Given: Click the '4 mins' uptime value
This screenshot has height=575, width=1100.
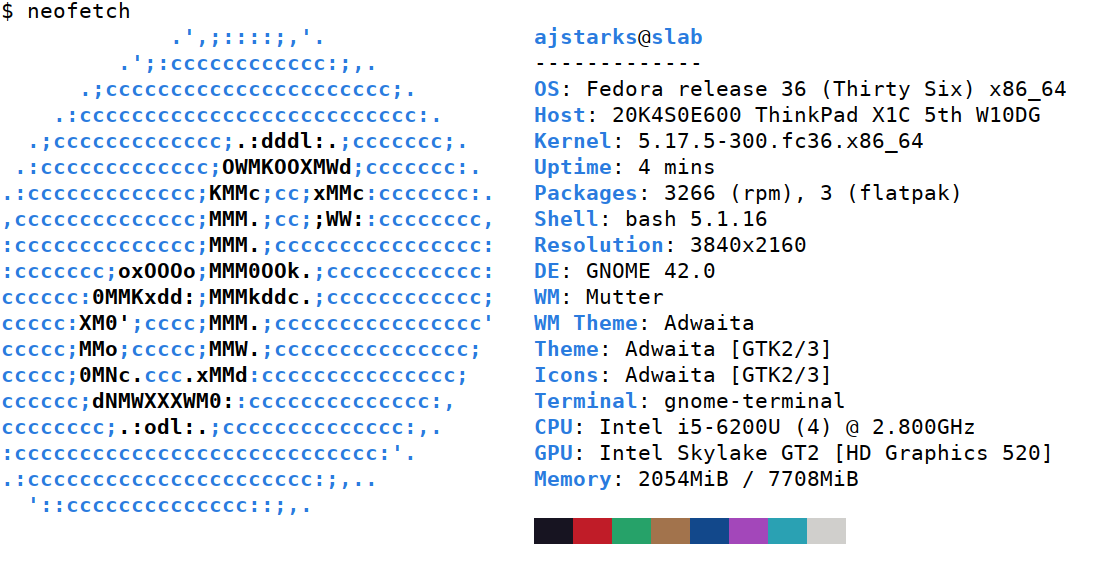Looking at the screenshot, I should [x=676, y=167].
